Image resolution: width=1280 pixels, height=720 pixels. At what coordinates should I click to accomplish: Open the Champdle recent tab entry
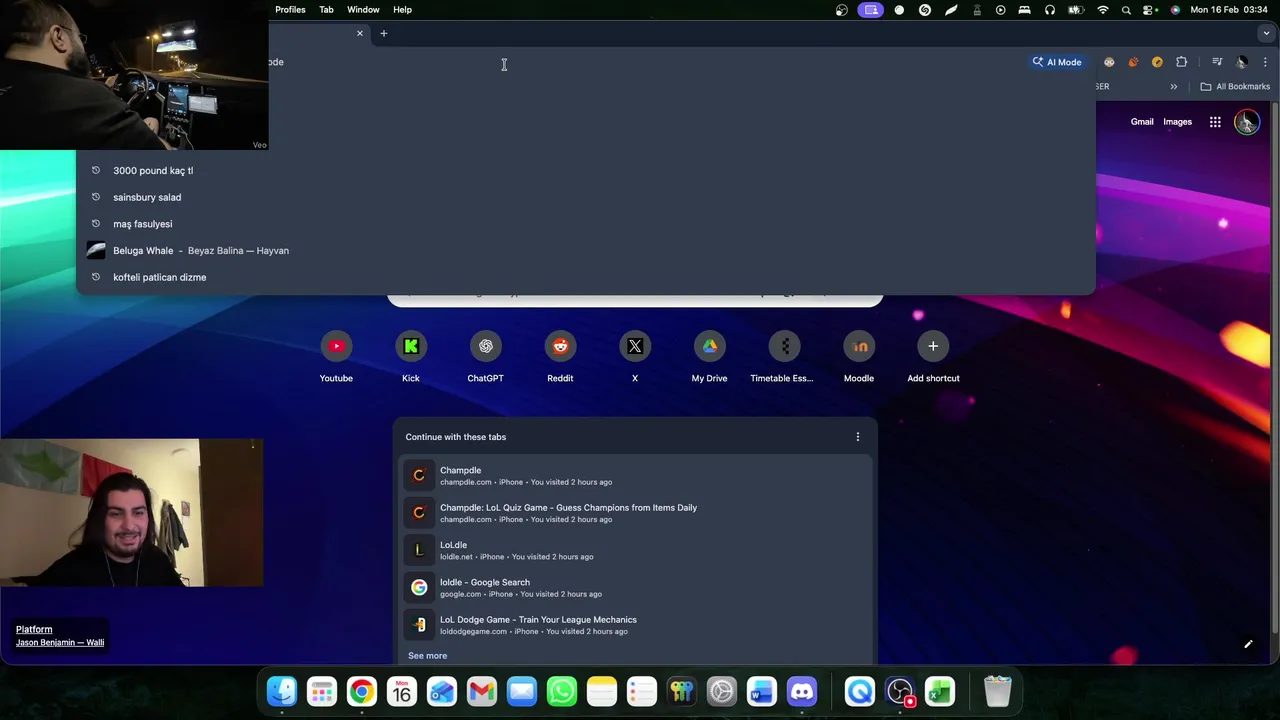[635, 476]
